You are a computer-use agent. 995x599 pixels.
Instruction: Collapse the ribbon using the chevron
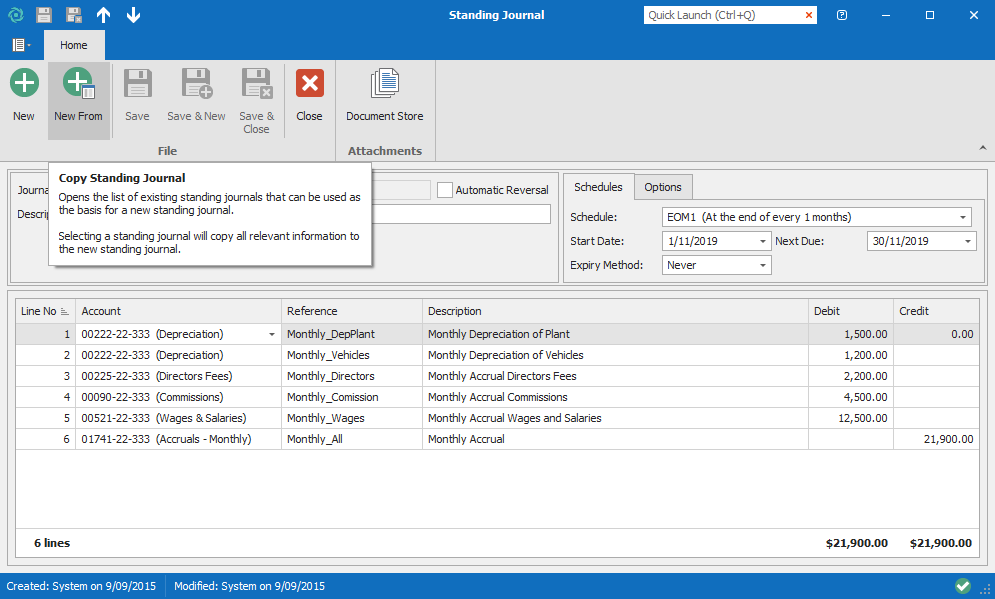point(982,148)
